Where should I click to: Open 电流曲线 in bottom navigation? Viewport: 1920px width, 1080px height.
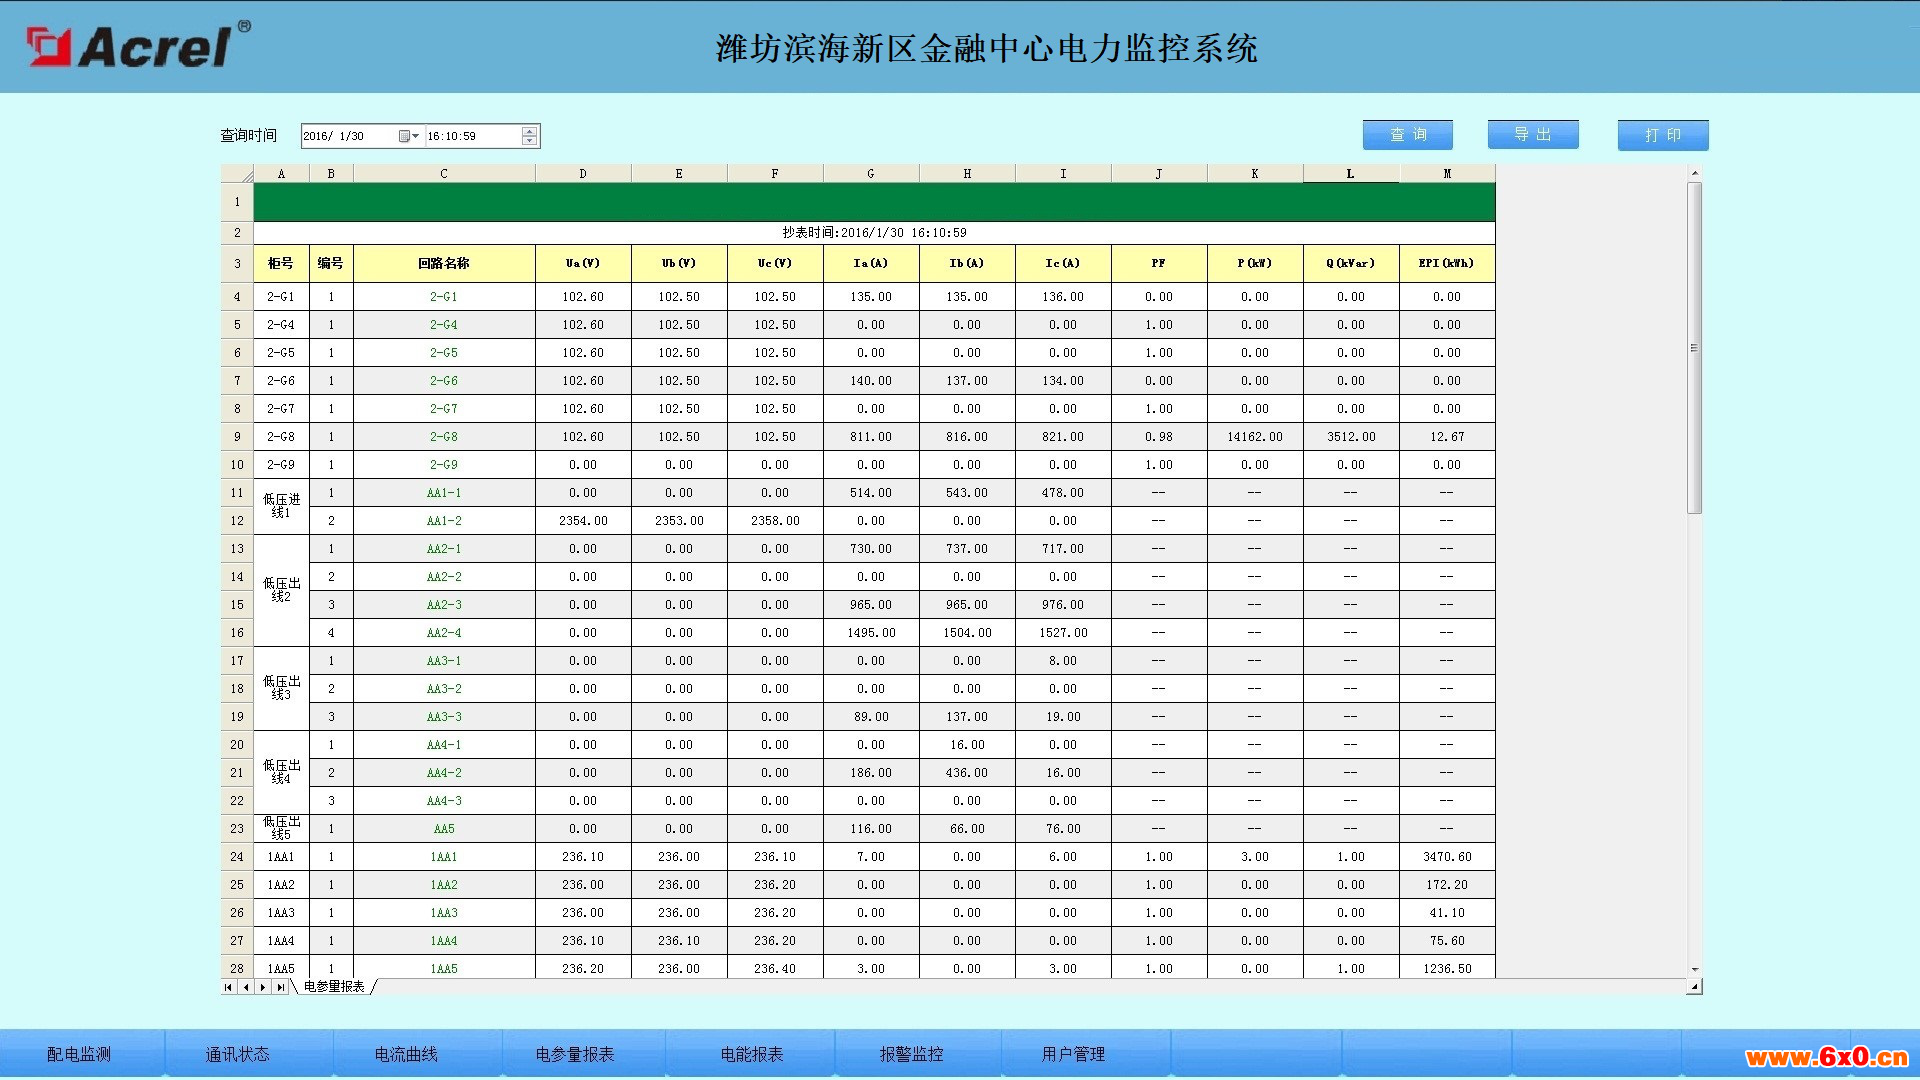(x=406, y=1054)
